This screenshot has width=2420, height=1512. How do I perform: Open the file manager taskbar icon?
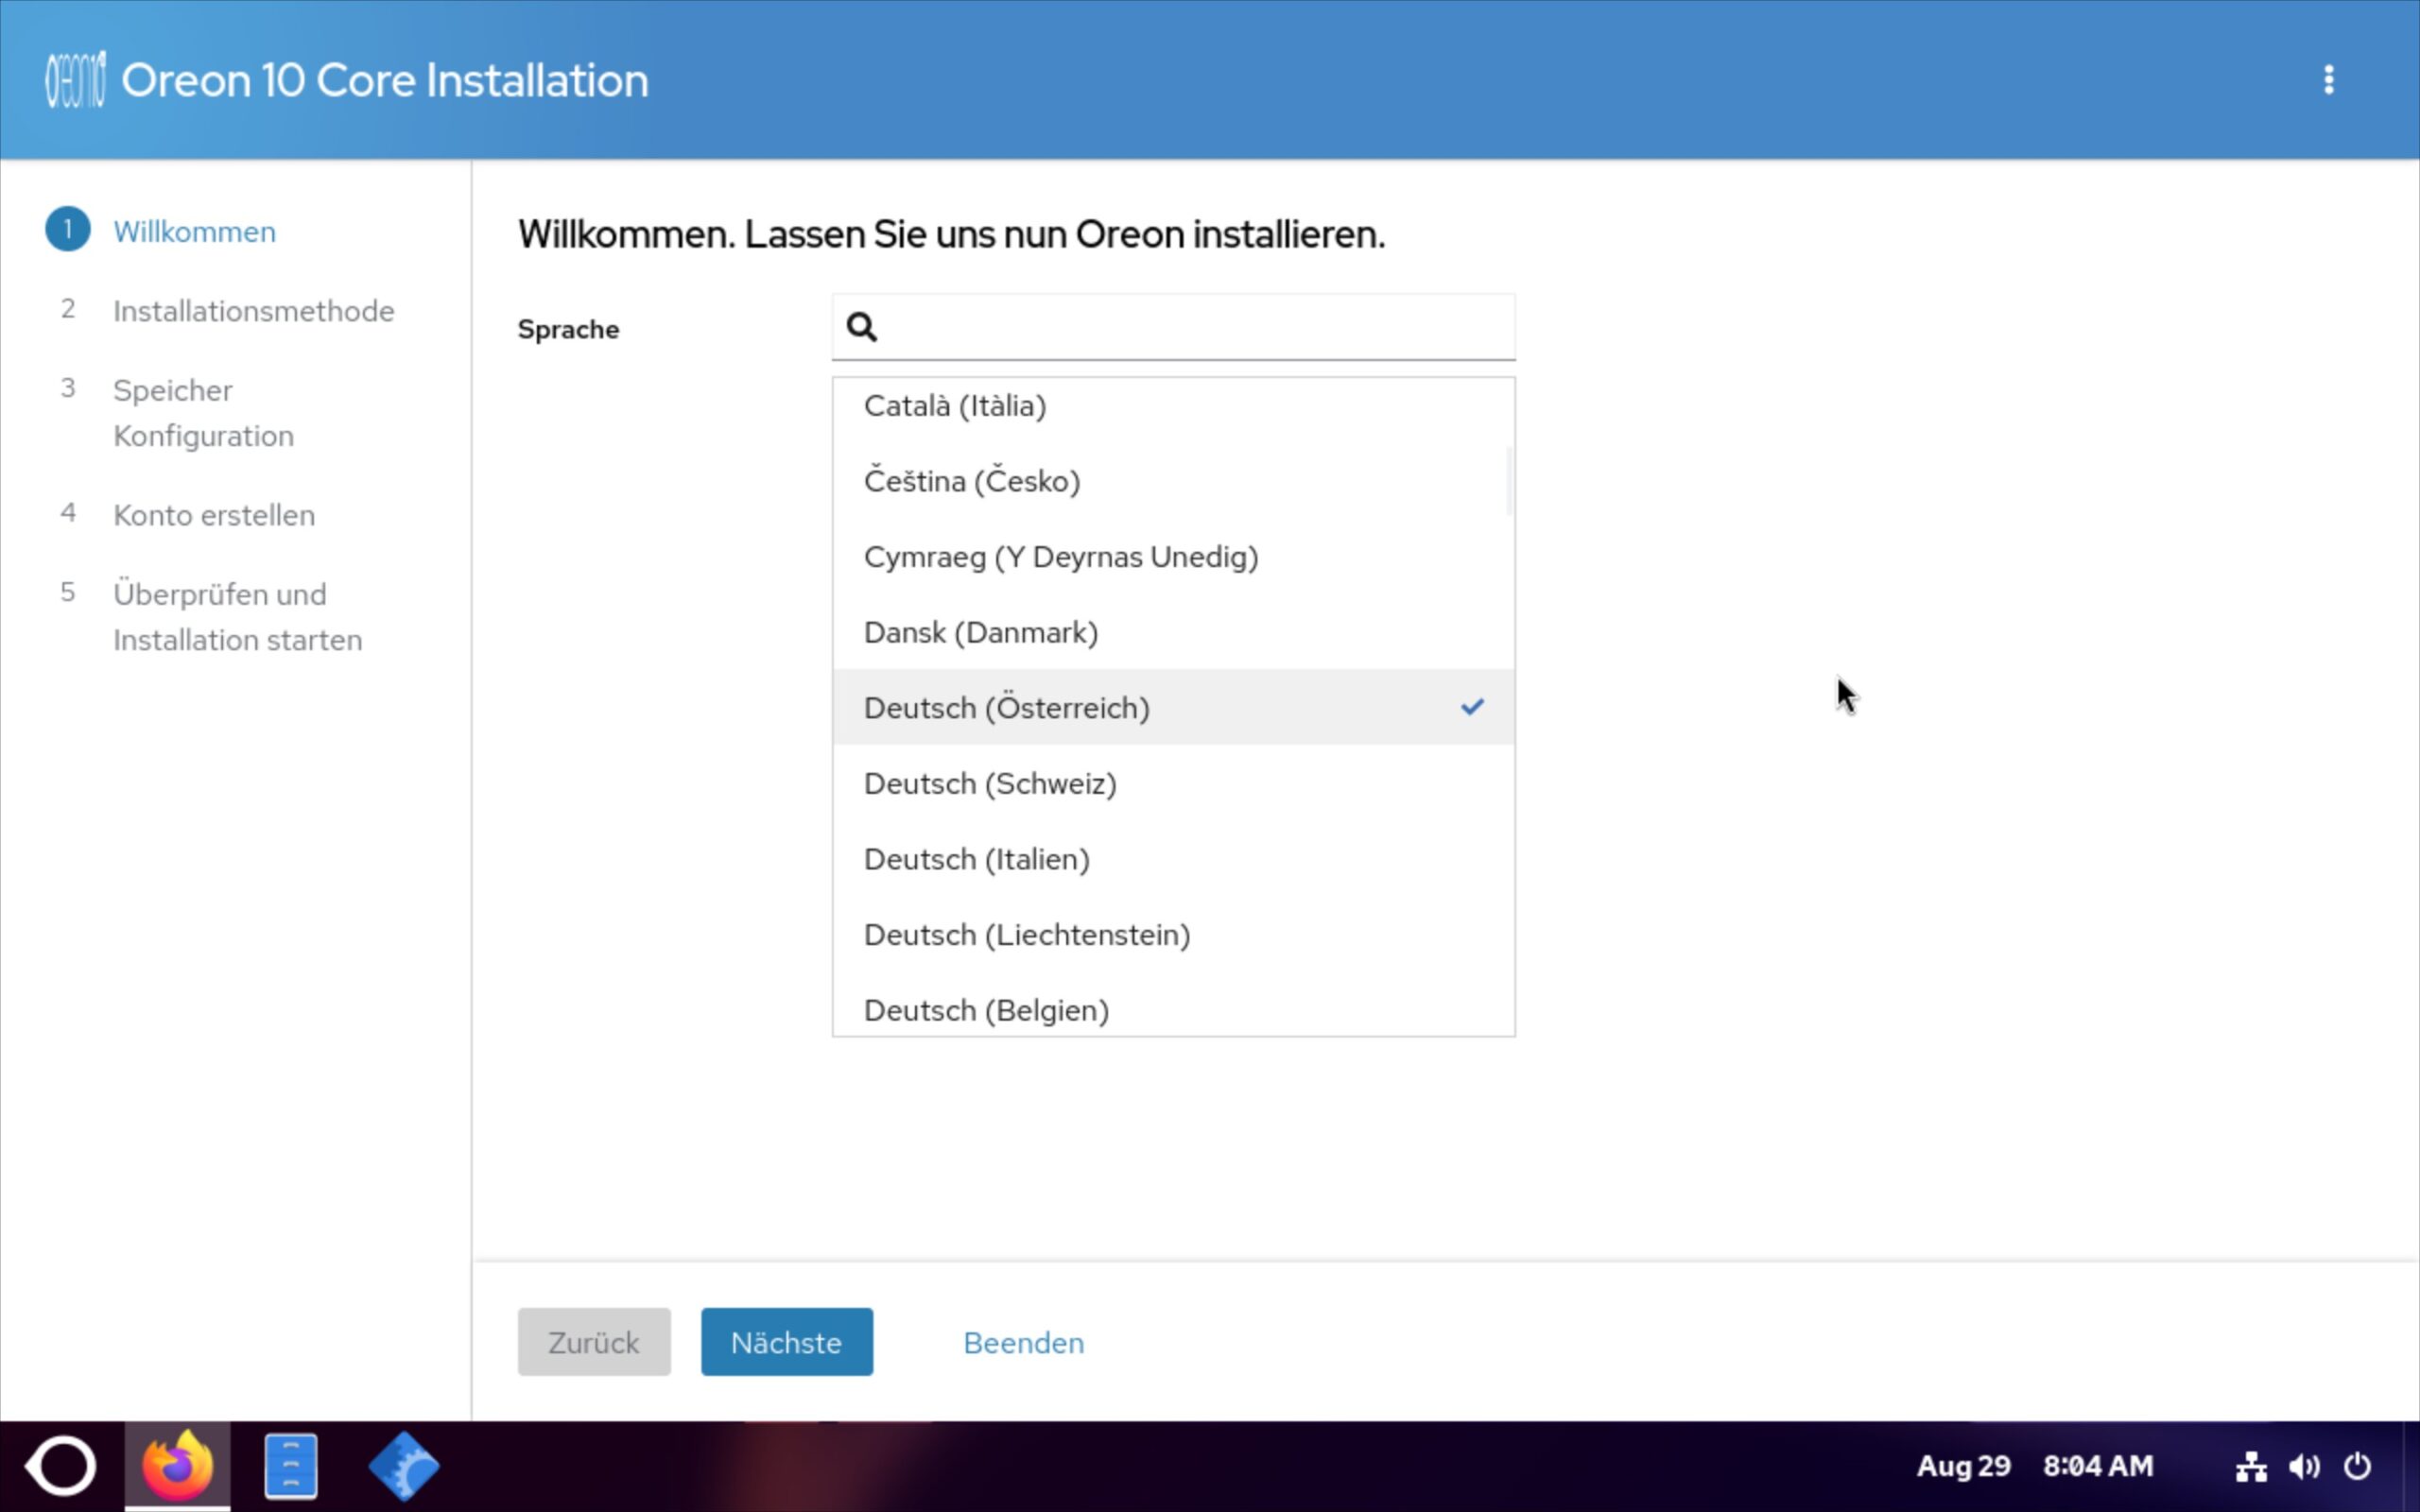click(x=291, y=1466)
